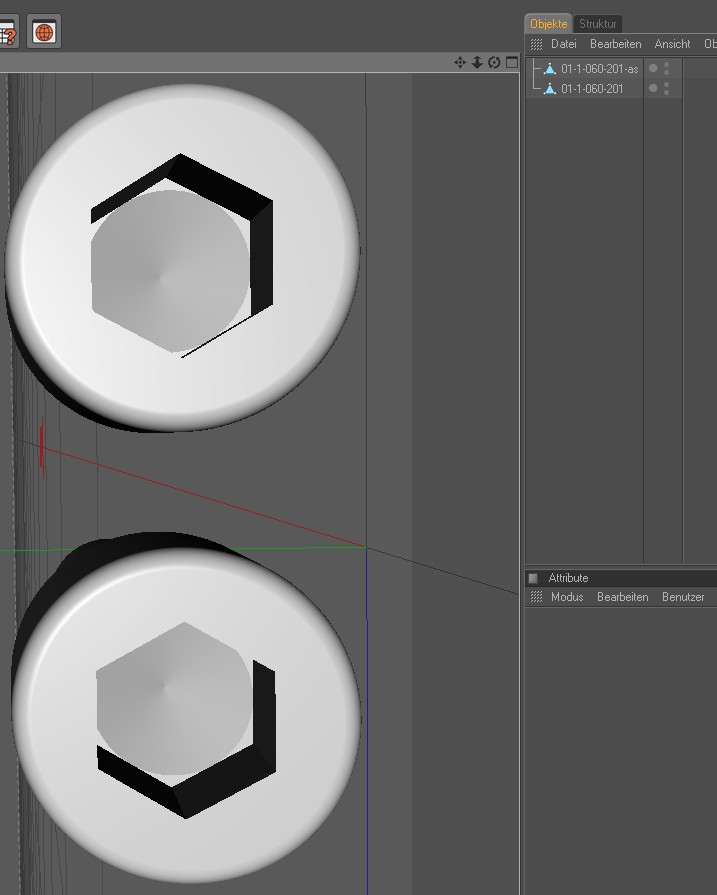The width and height of the screenshot is (717, 895).
Task: Click the lower hex screw head in viewport
Action: click(x=186, y=716)
